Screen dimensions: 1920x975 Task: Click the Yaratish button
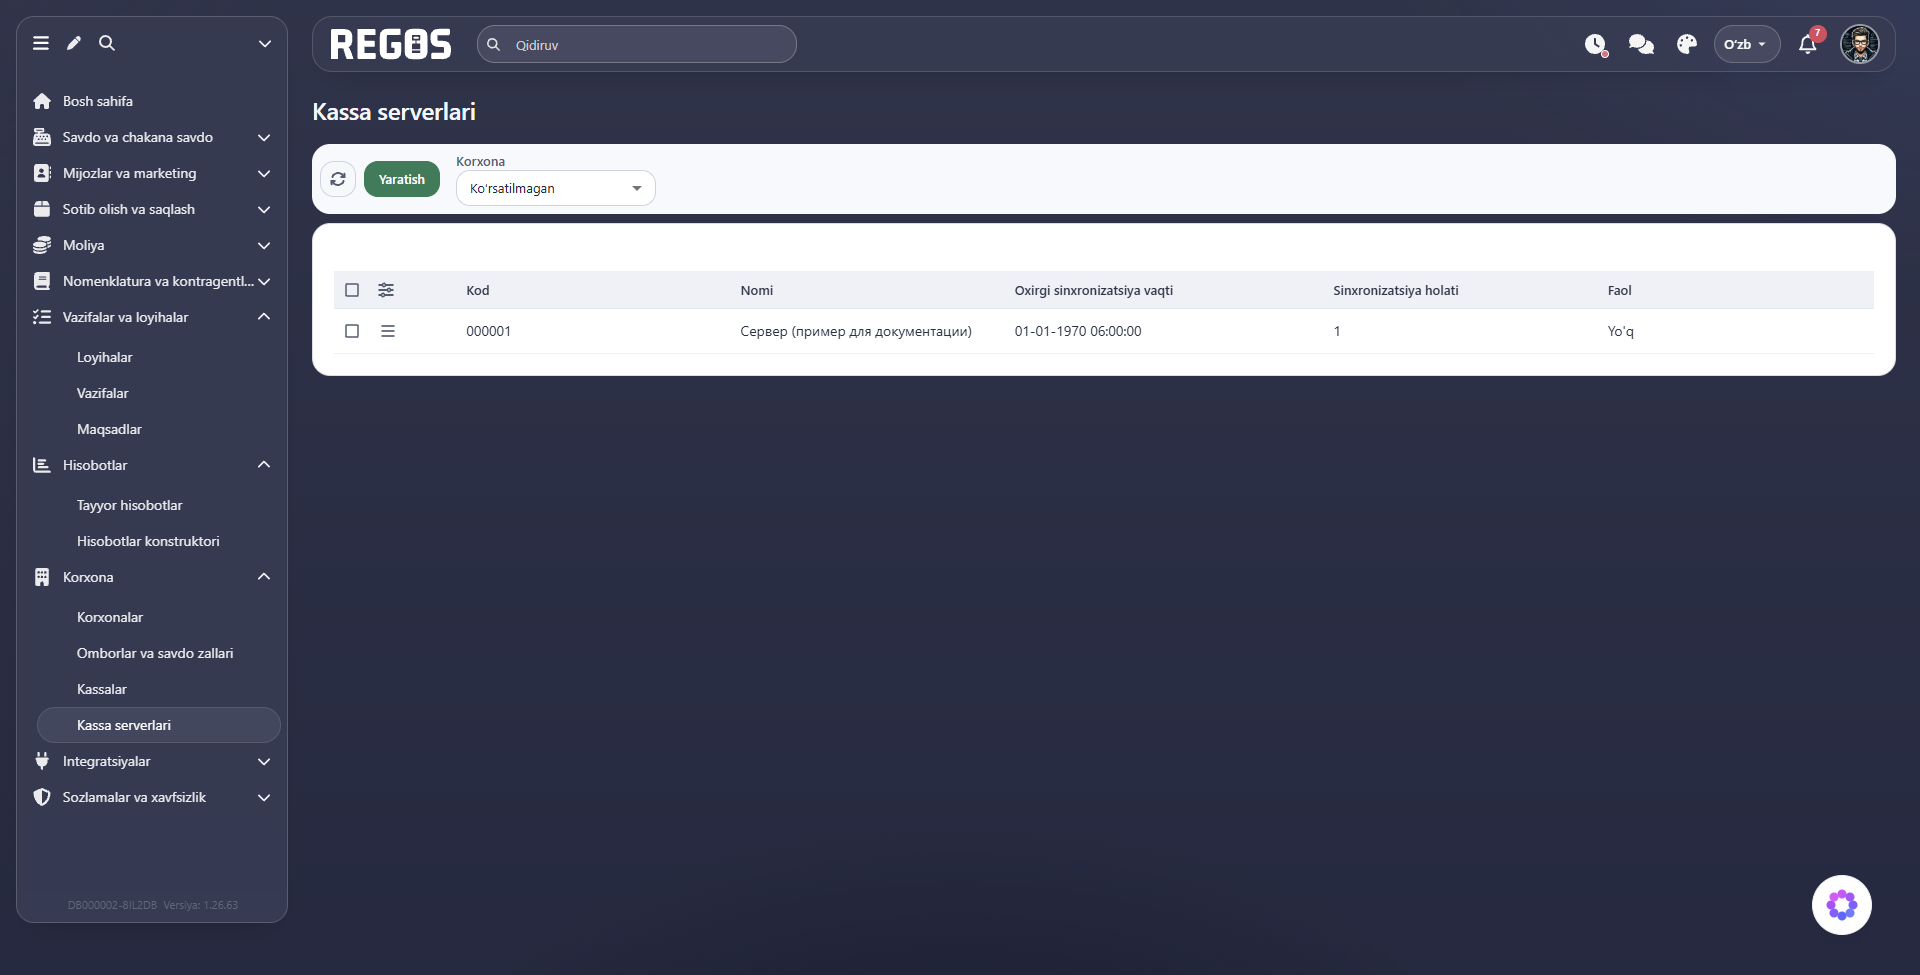pyautogui.click(x=402, y=179)
